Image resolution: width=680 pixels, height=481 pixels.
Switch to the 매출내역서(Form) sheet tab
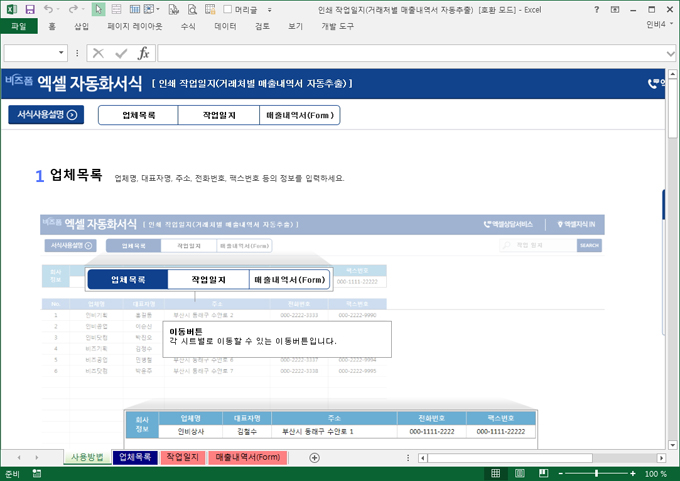(x=248, y=457)
